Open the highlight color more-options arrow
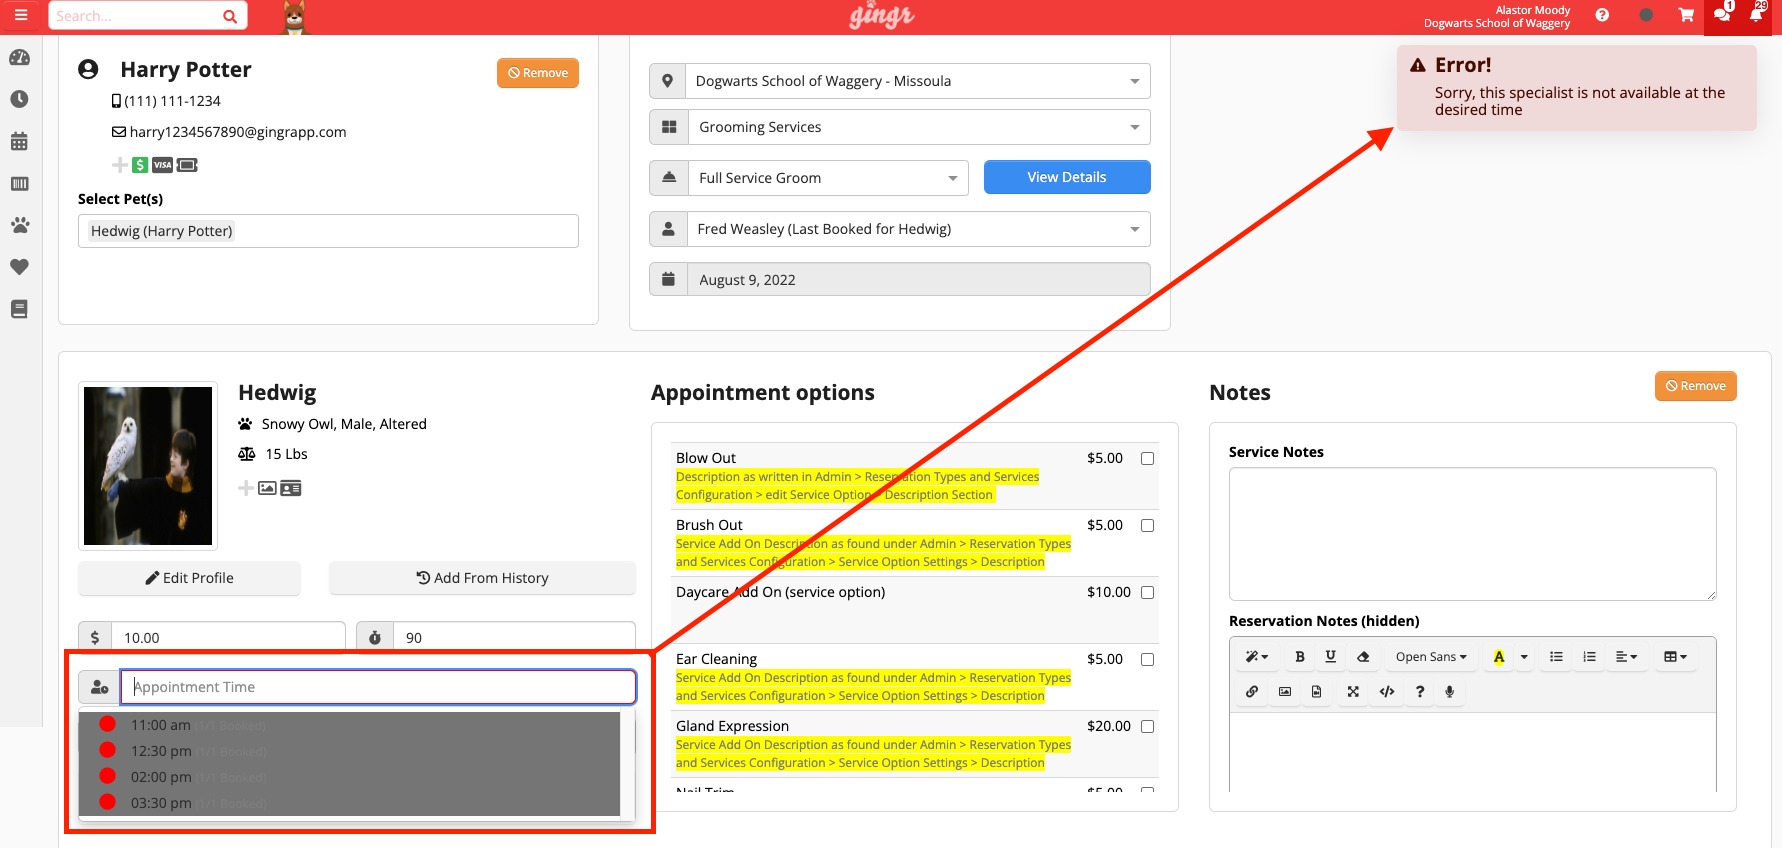This screenshot has width=1782, height=848. pos(1524,657)
